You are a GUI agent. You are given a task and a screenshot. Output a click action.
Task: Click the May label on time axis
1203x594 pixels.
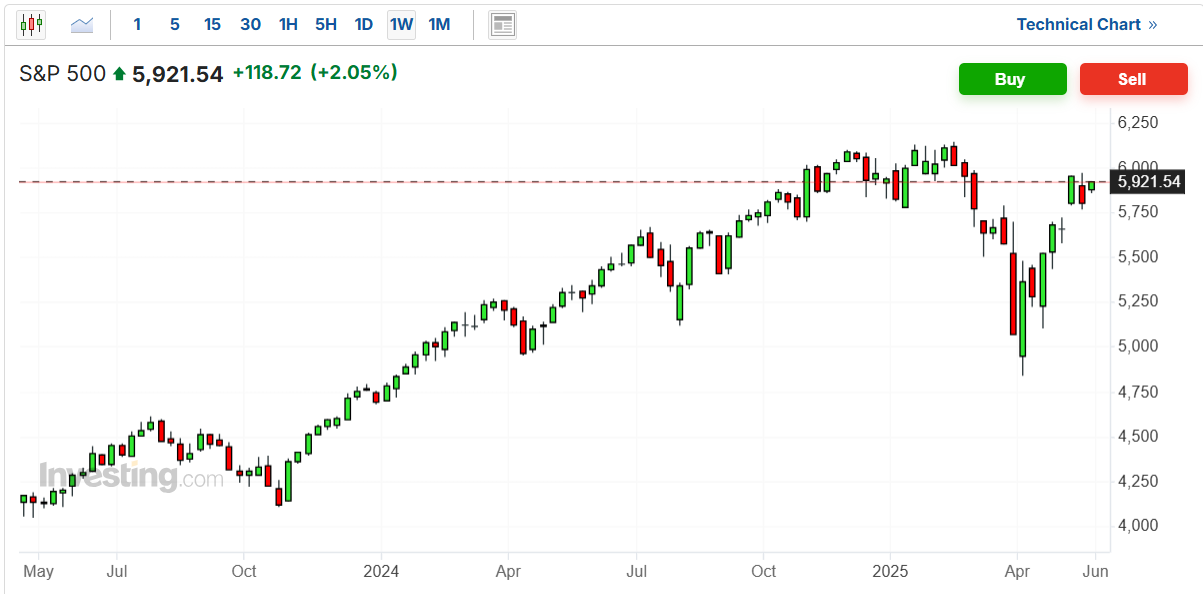38,572
